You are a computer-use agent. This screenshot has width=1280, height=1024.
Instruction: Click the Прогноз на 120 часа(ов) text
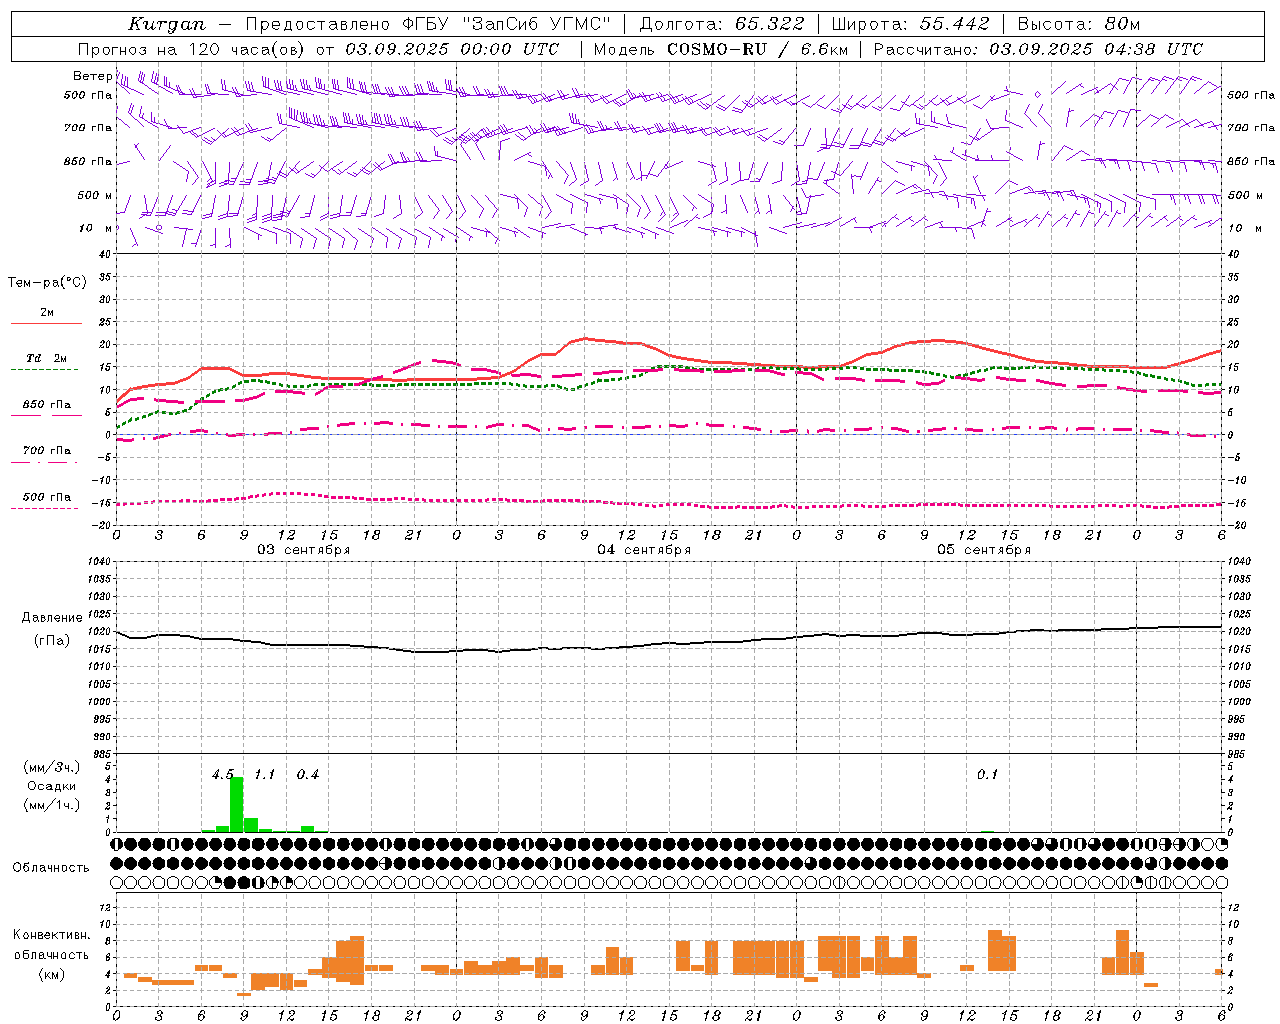193,49
